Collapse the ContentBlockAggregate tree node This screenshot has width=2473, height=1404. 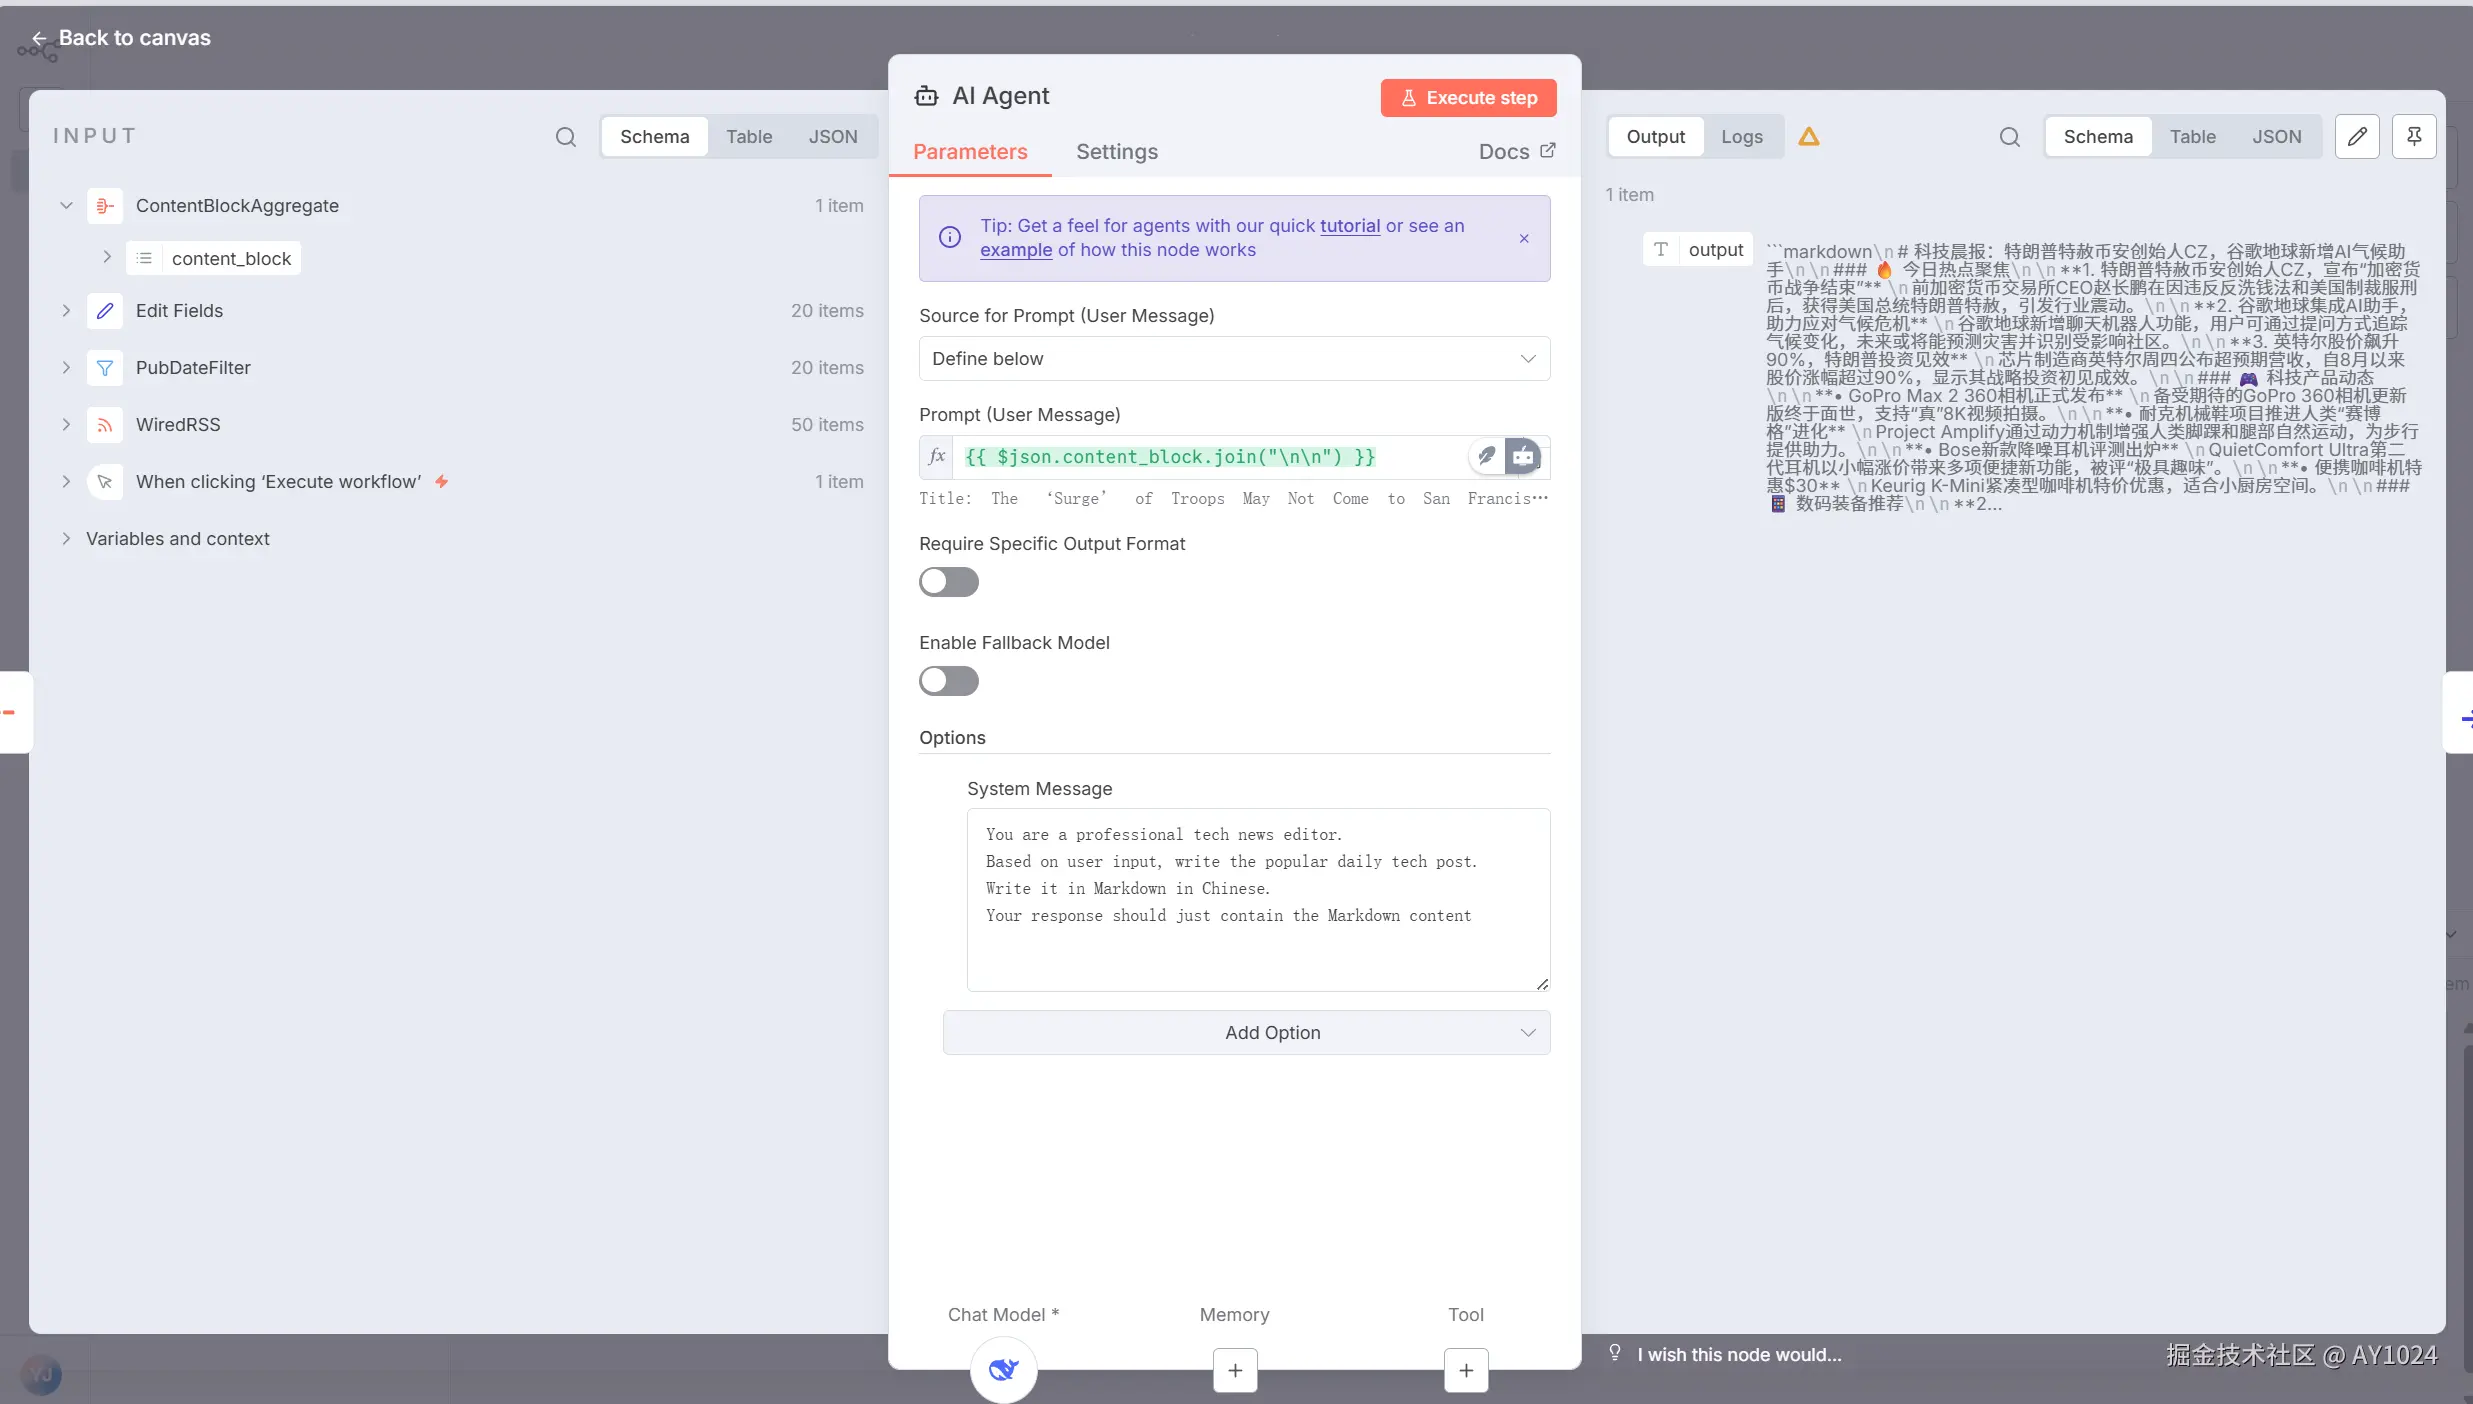tap(66, 206)
